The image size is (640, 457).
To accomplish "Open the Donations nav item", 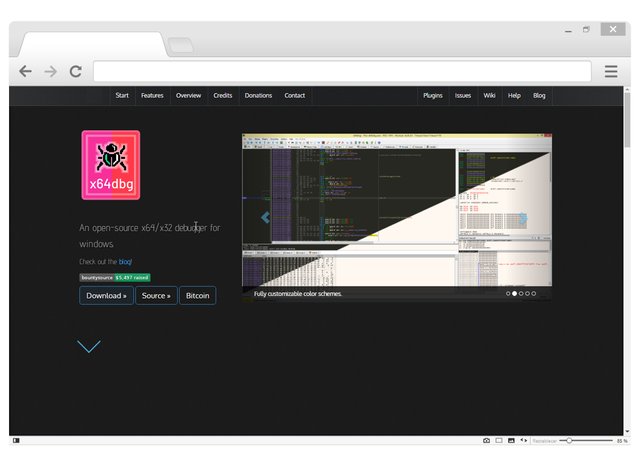I will click(x=258, y=95).
